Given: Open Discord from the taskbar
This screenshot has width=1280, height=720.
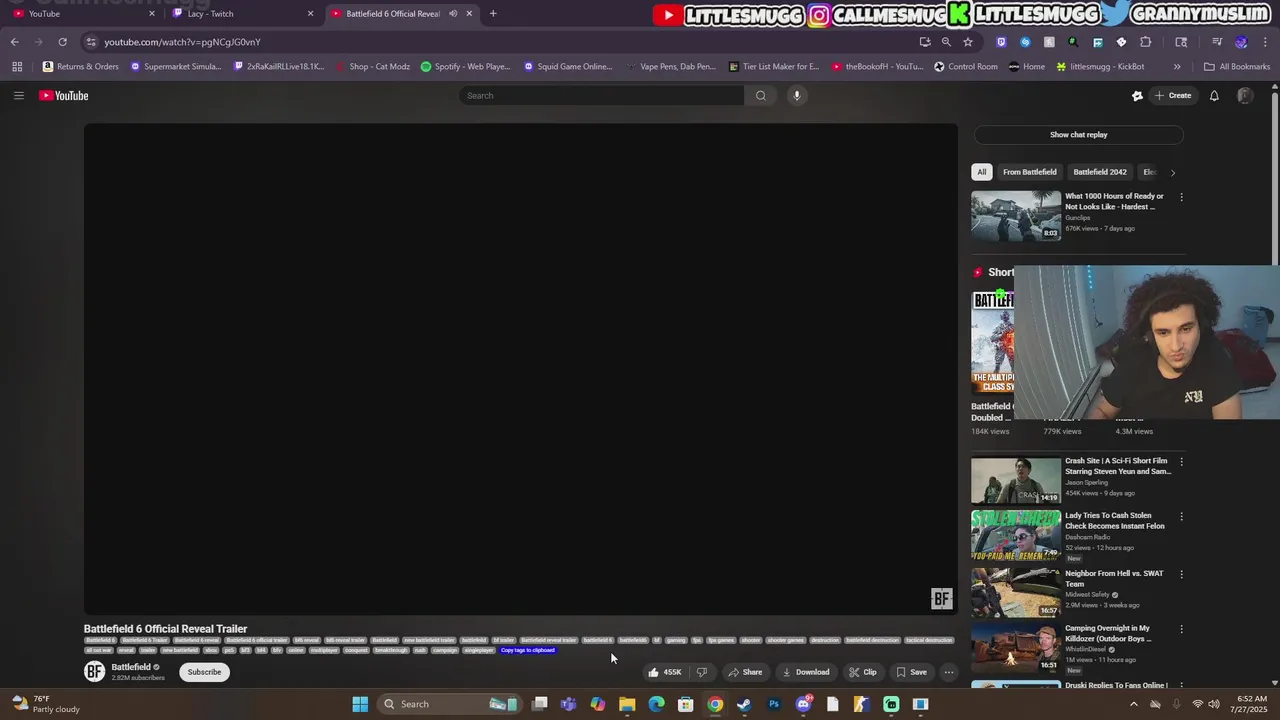Looking at the screenshot, I should [x=803, y=704].
